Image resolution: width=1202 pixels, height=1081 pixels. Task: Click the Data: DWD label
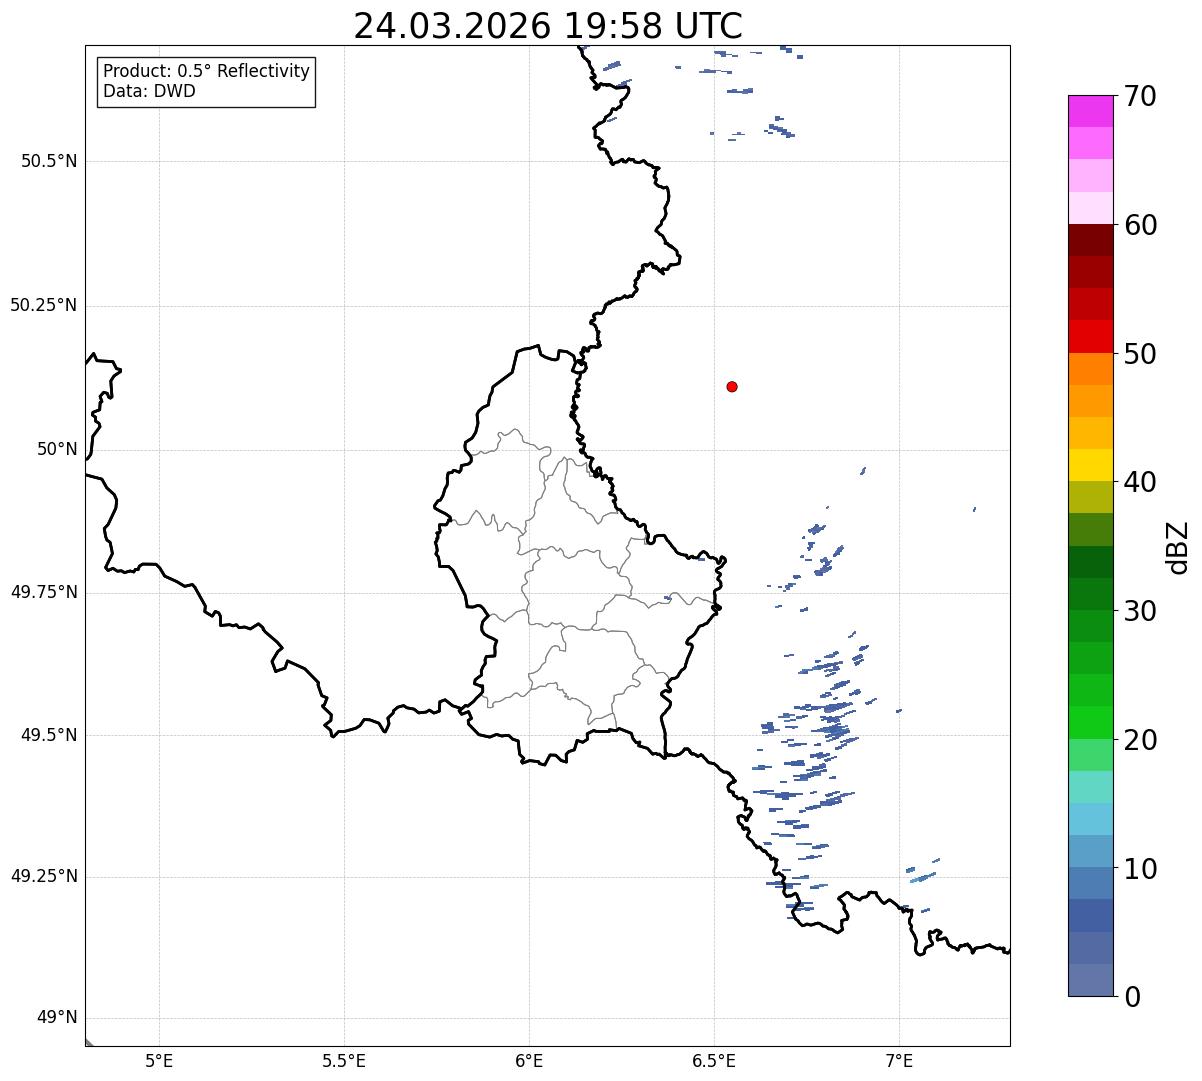(149, 91)
